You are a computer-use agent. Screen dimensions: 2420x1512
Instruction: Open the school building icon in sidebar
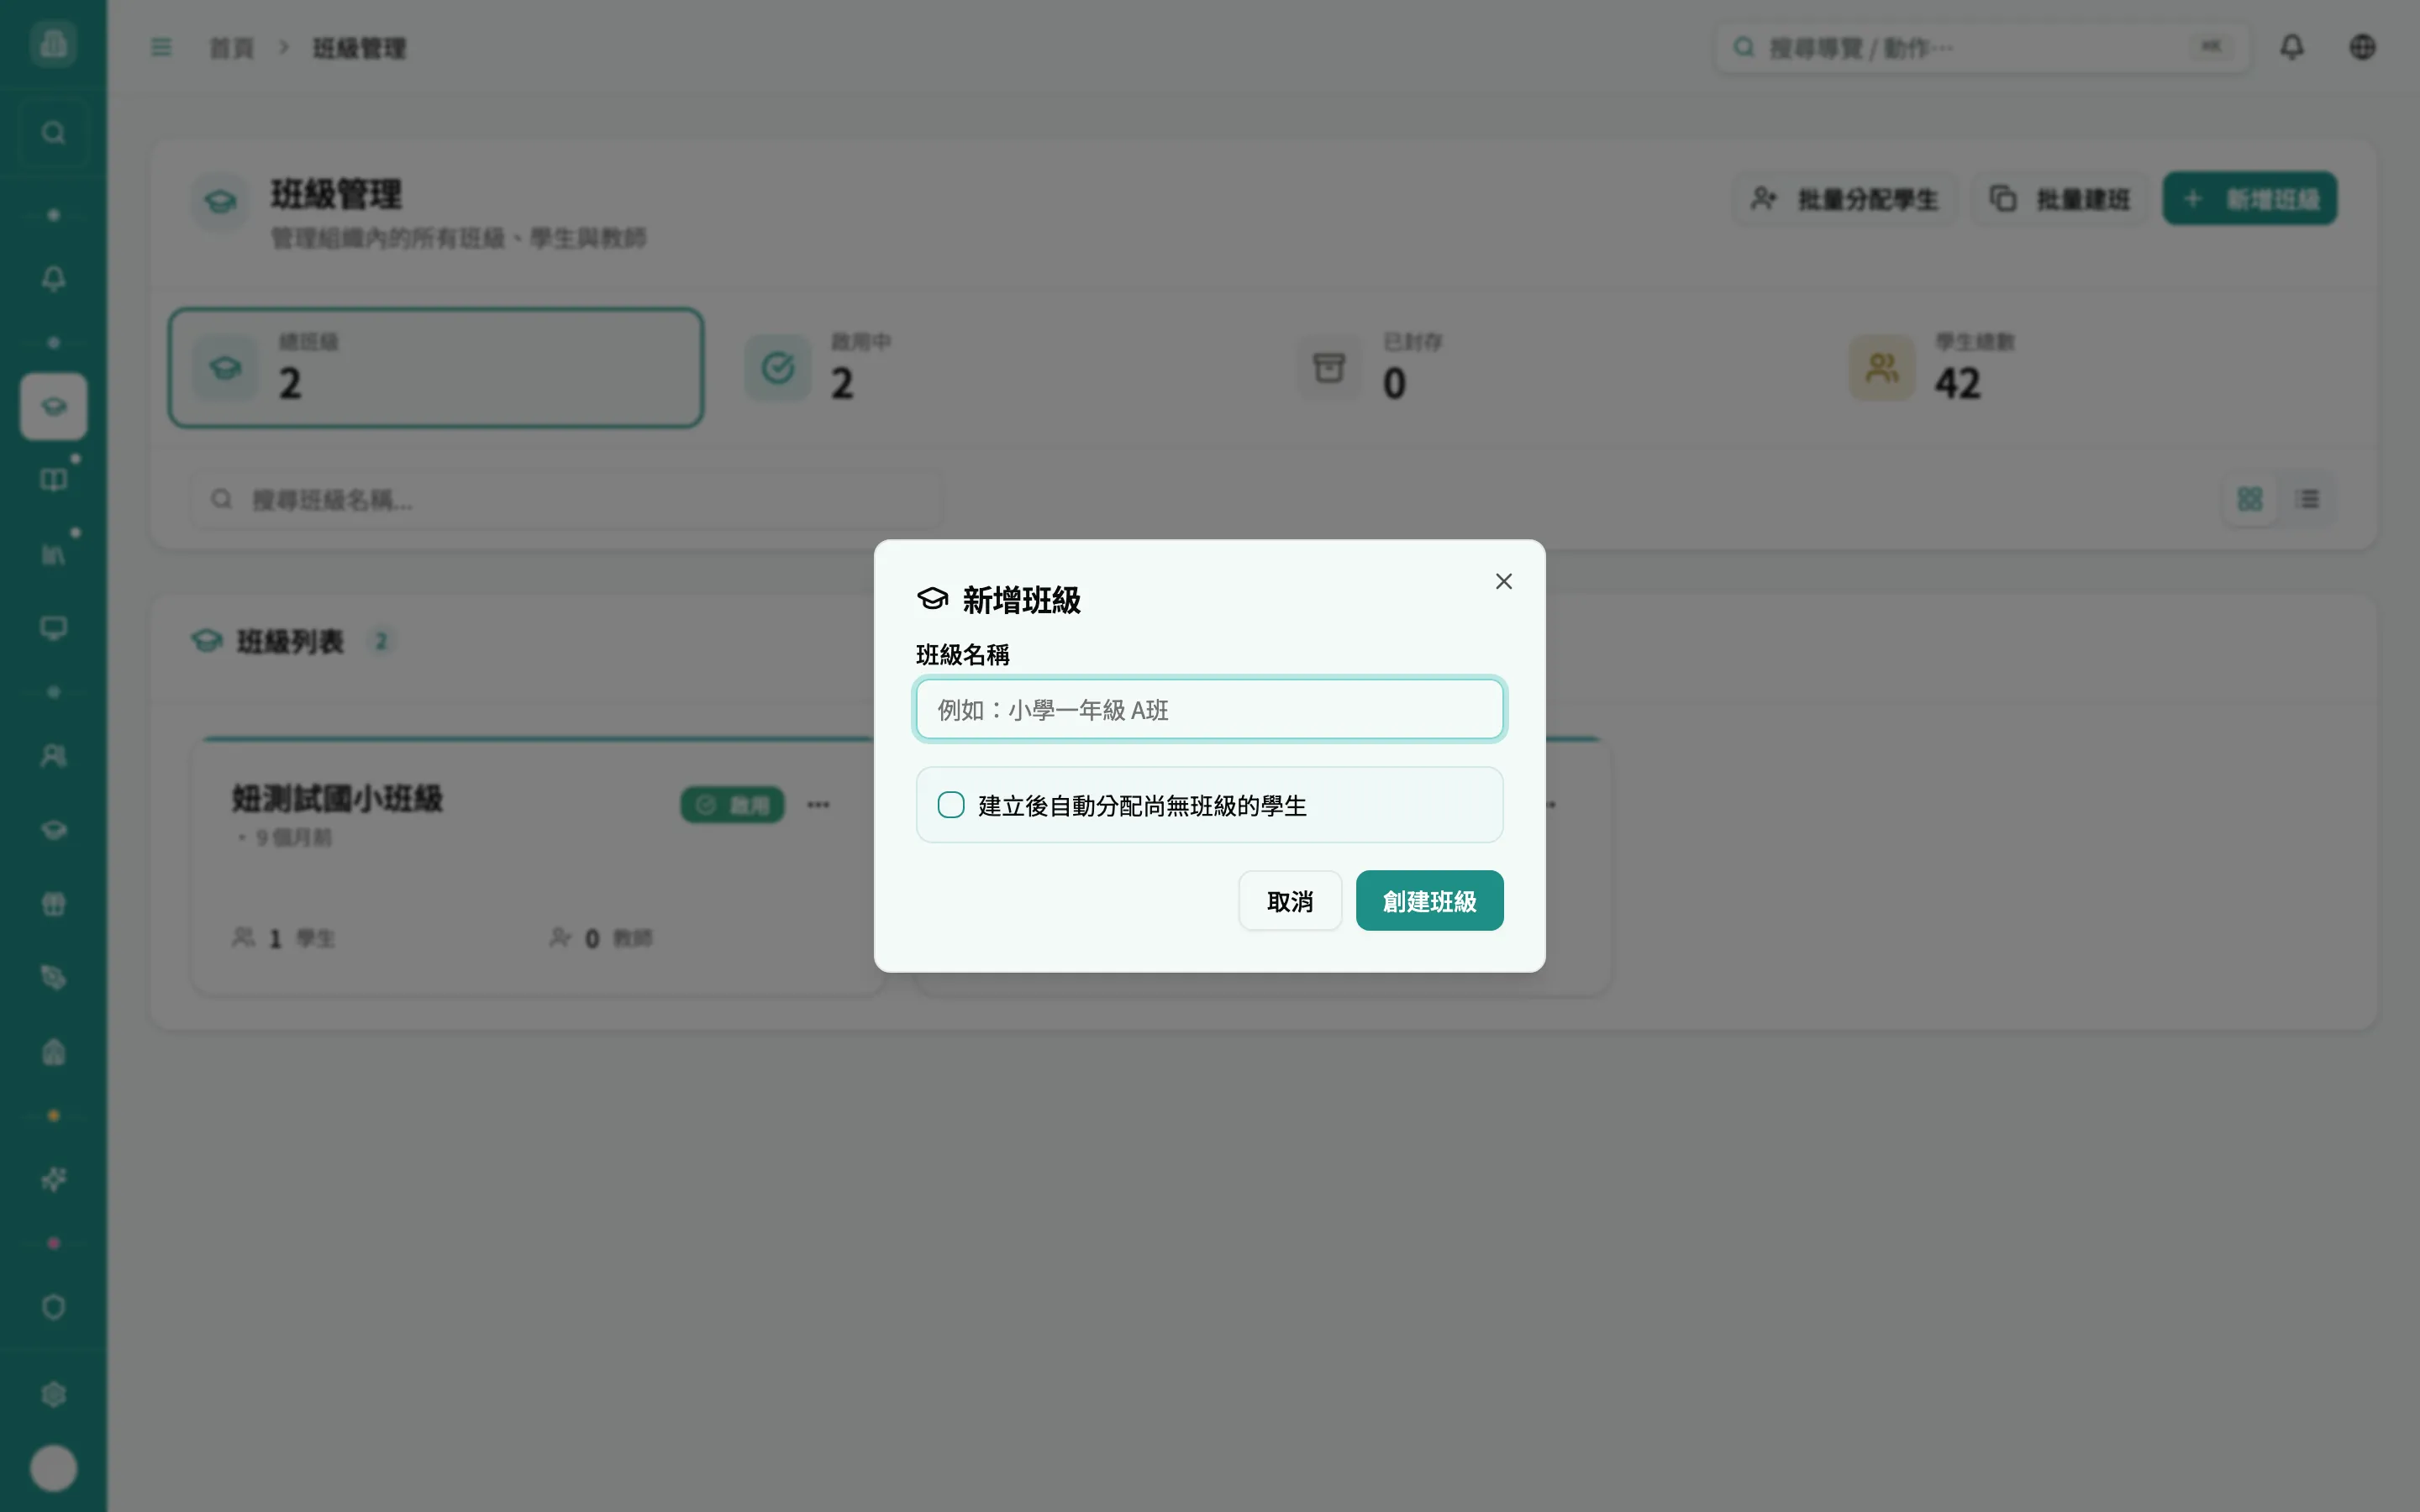tap(53, 1052)
